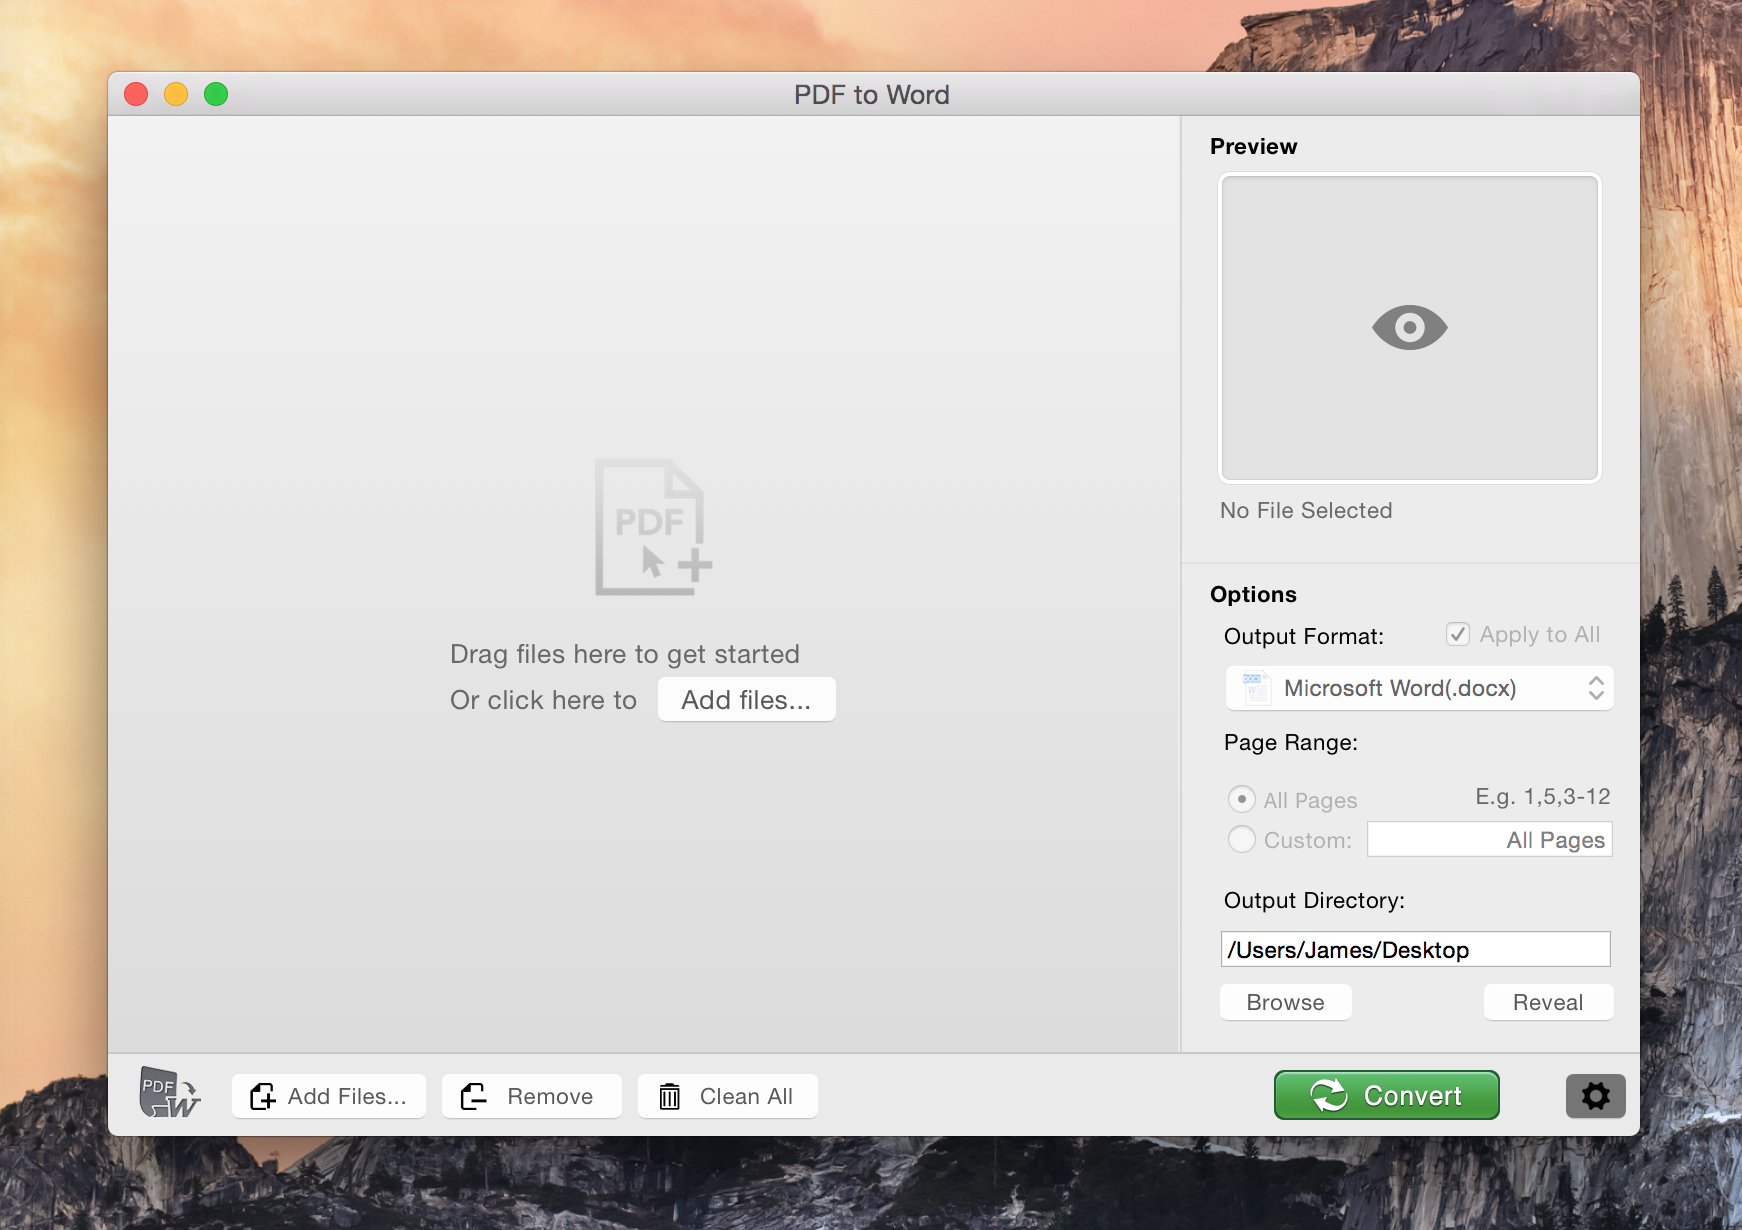
Task: Click the PDF to Word app logo icon
Action: (169, 1092)
